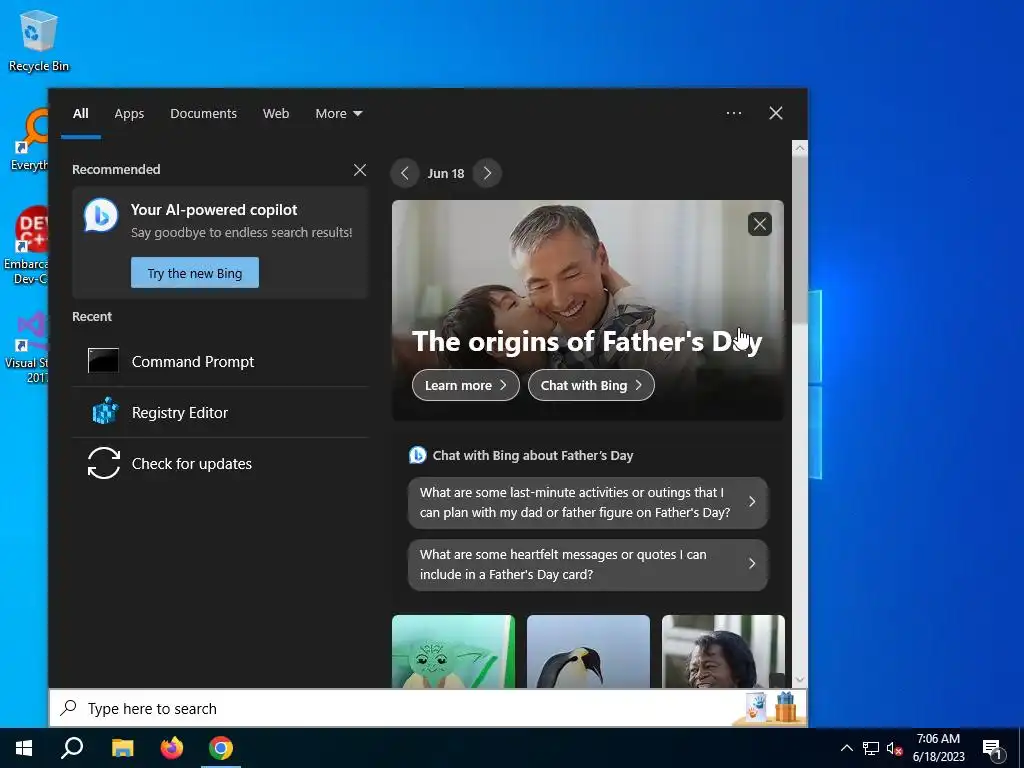Open the Everything desktop shortcut

coord(28,139)
